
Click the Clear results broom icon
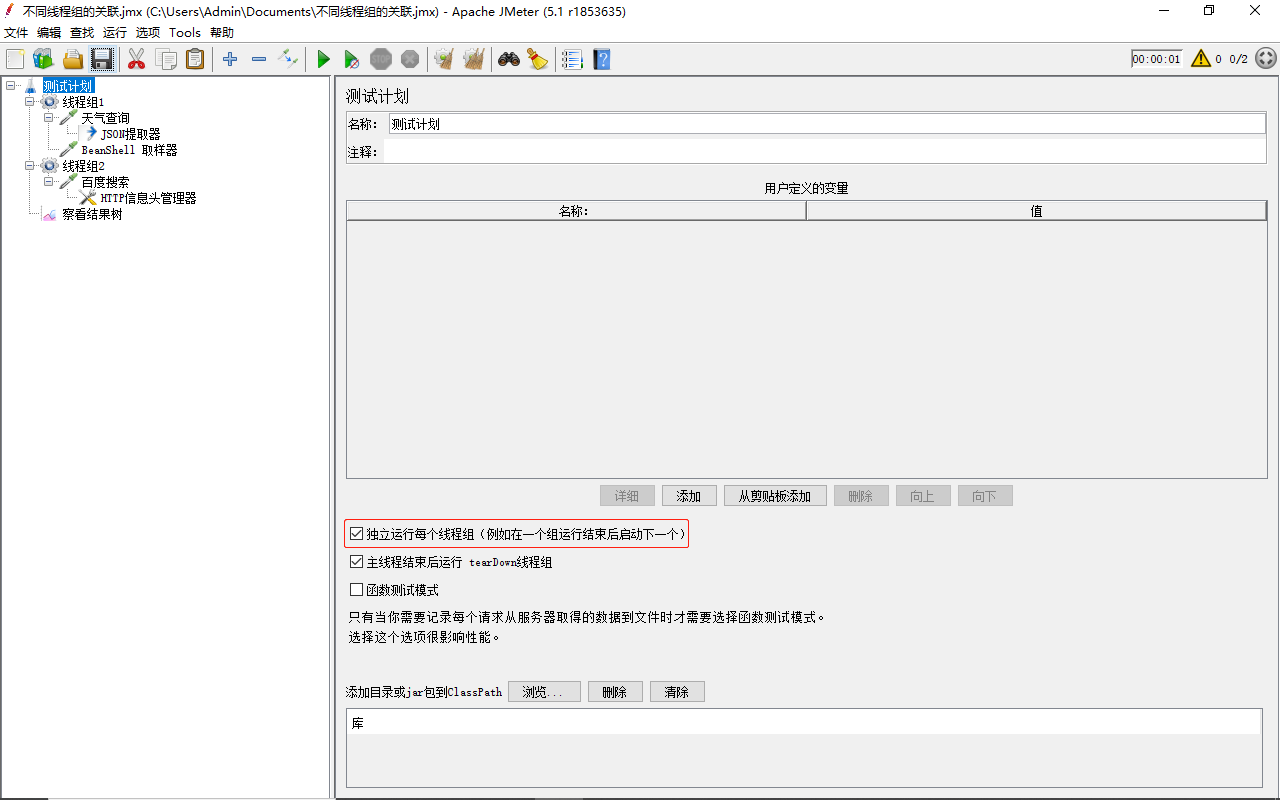(x=444, y=59)
